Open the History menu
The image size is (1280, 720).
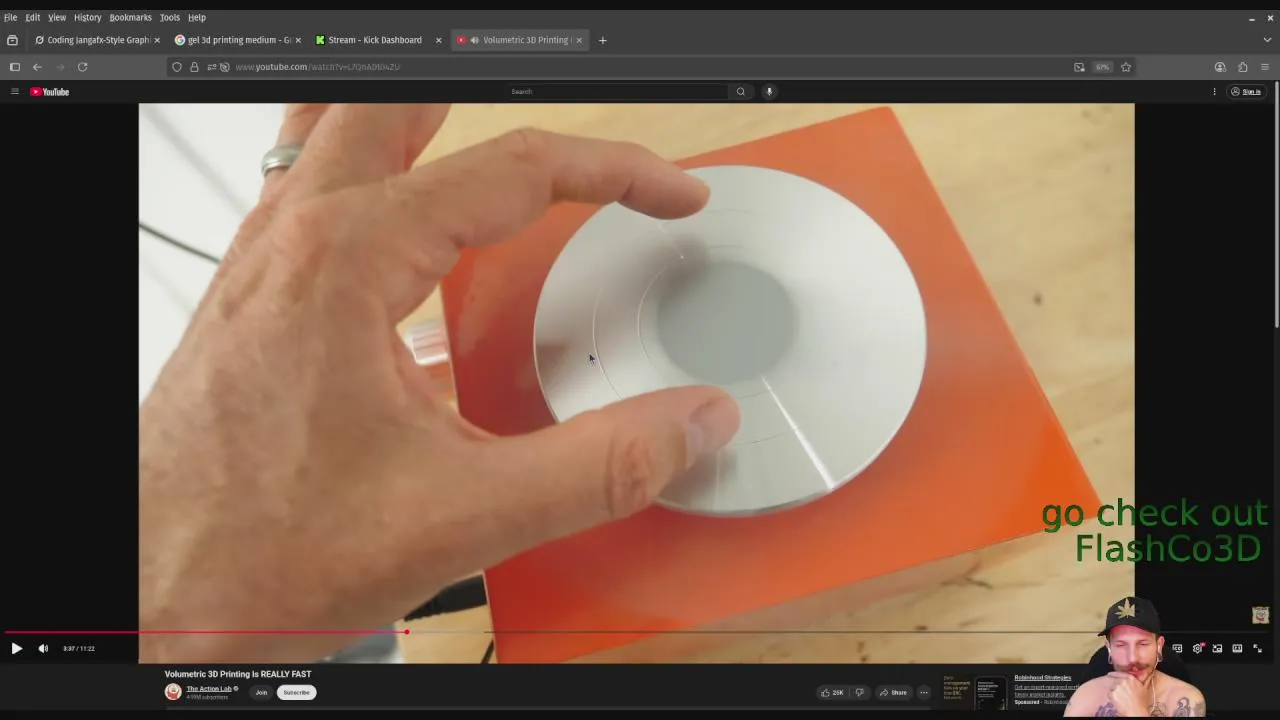[x=87, y=17]
